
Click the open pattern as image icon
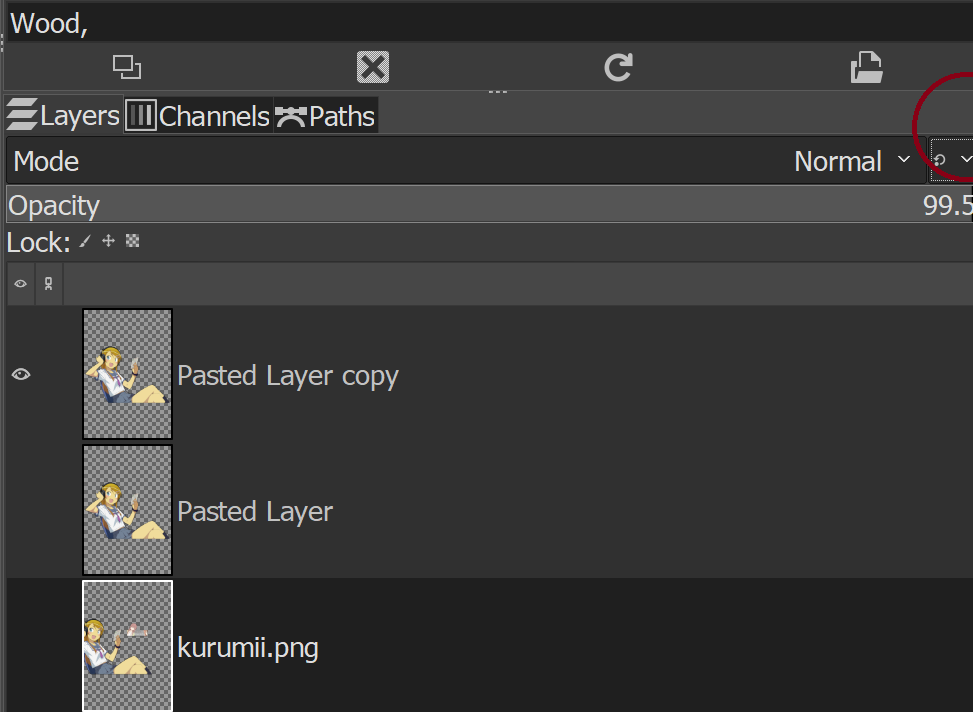click(x=866, y=67)
